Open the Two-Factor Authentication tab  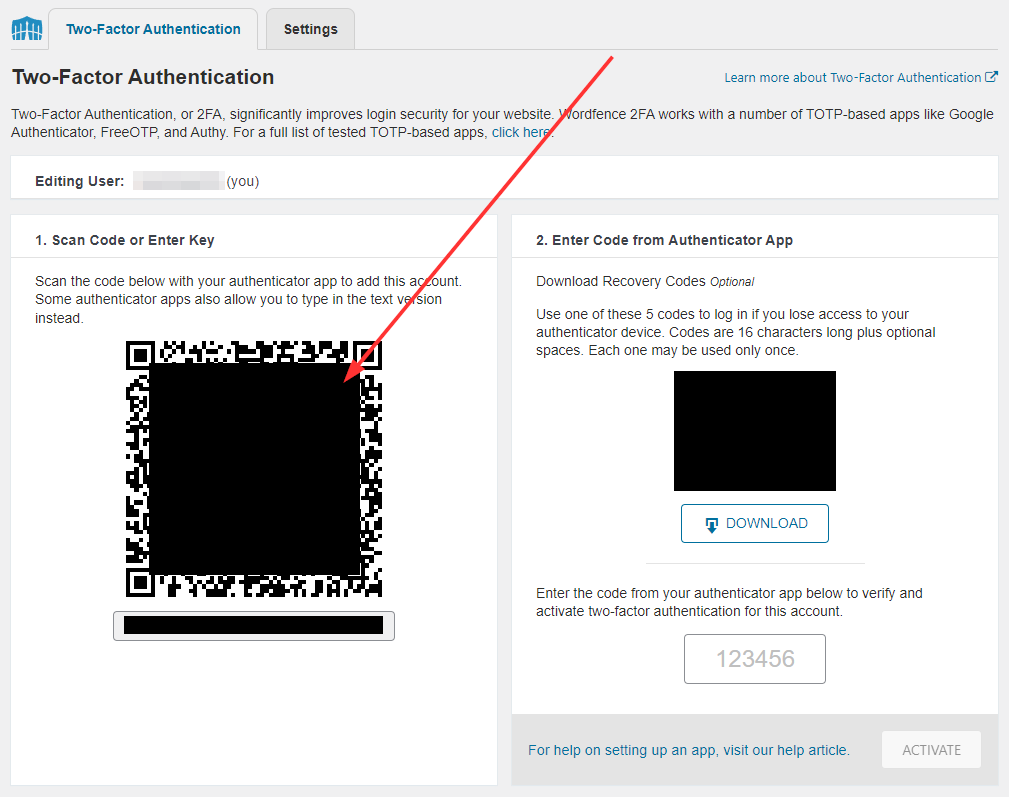tap(153, 29)
